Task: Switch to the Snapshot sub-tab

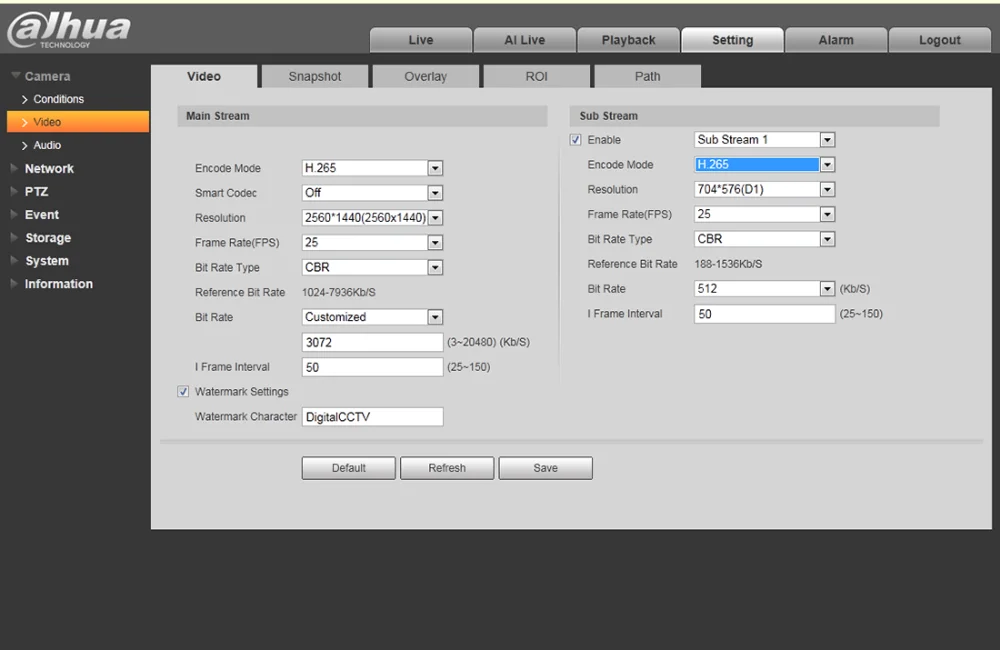Action: (x=315, y=77)
